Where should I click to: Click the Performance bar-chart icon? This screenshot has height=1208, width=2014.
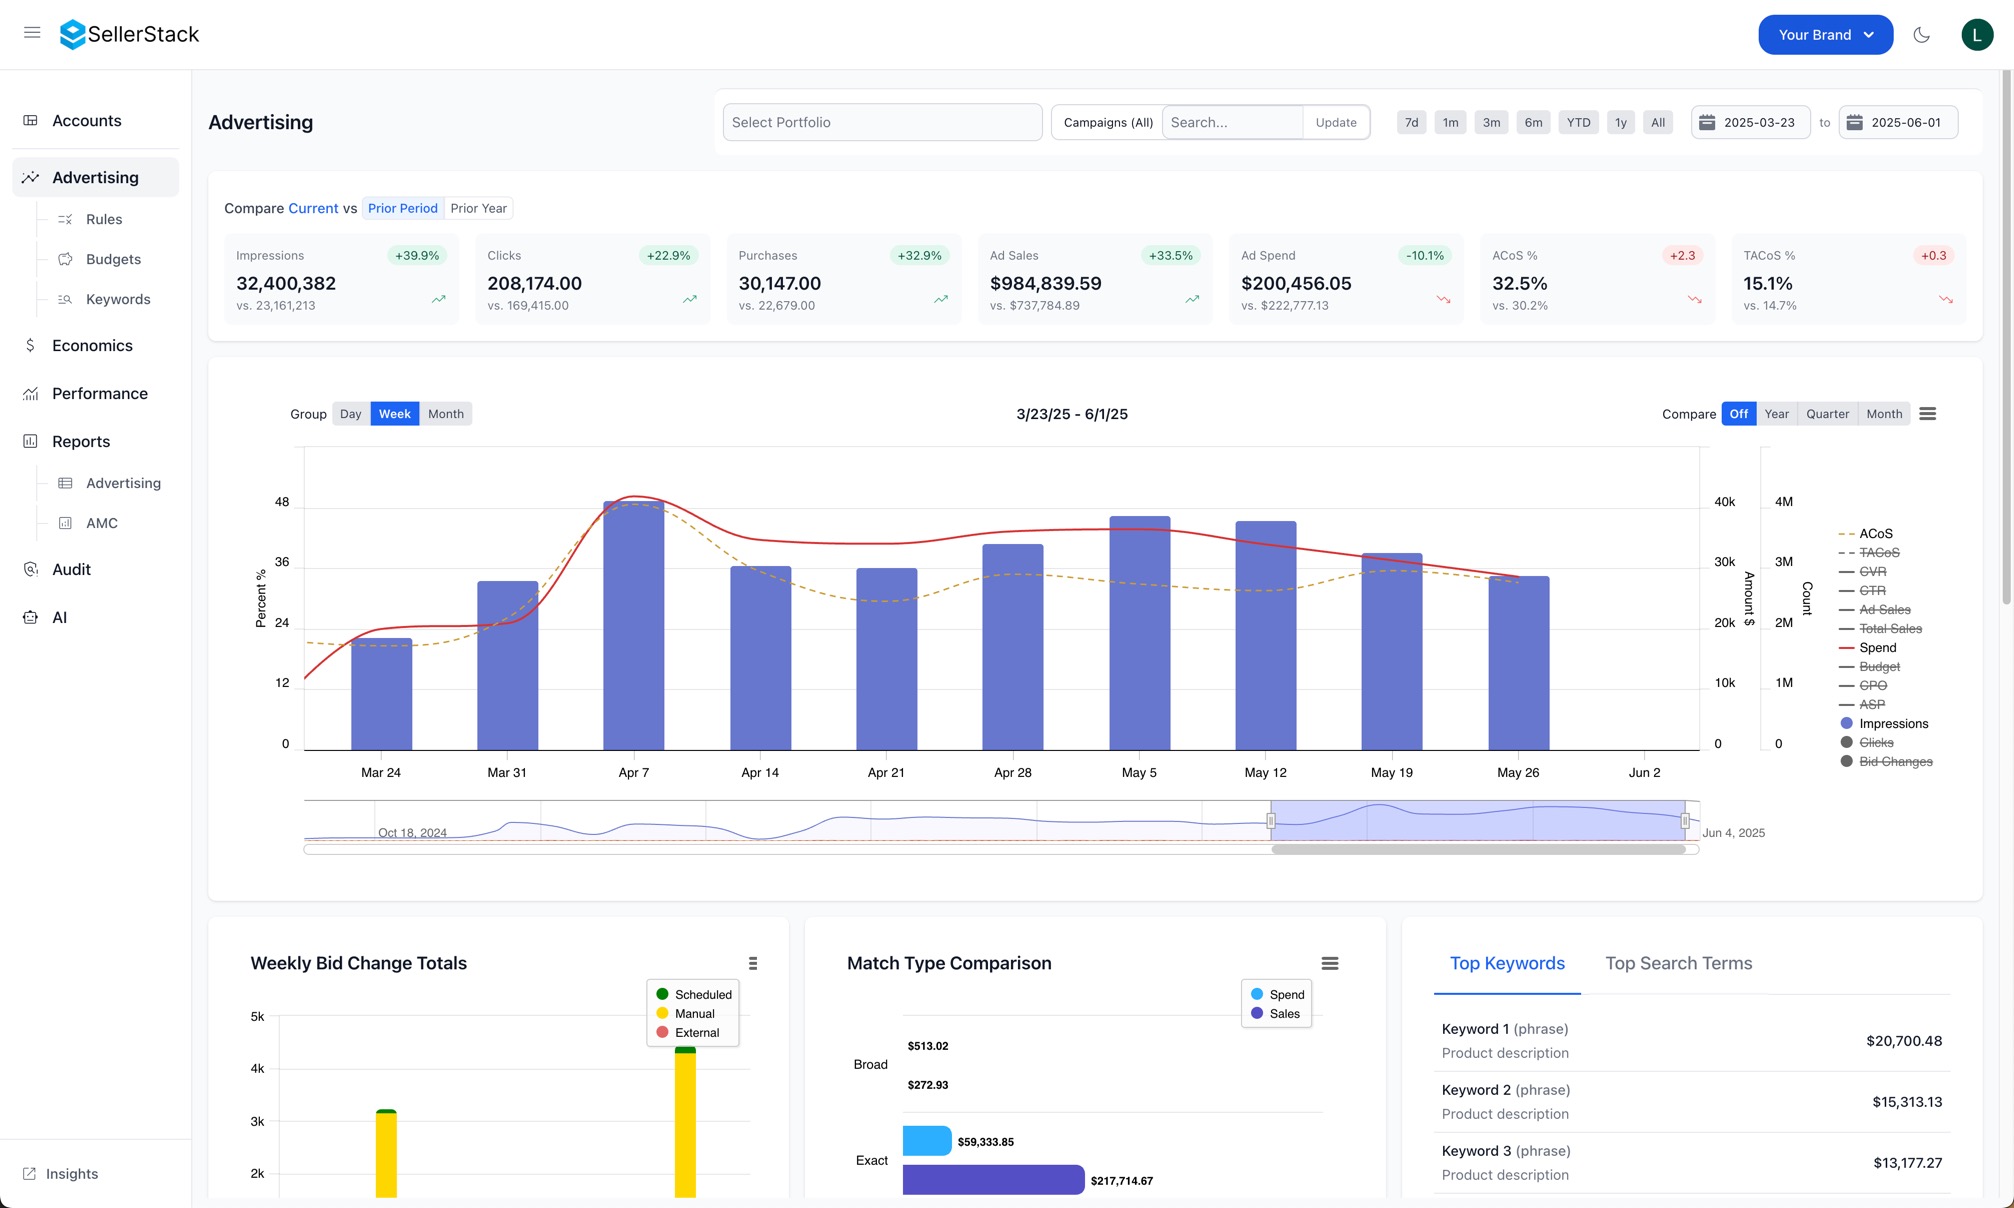[x=31, y=393]
